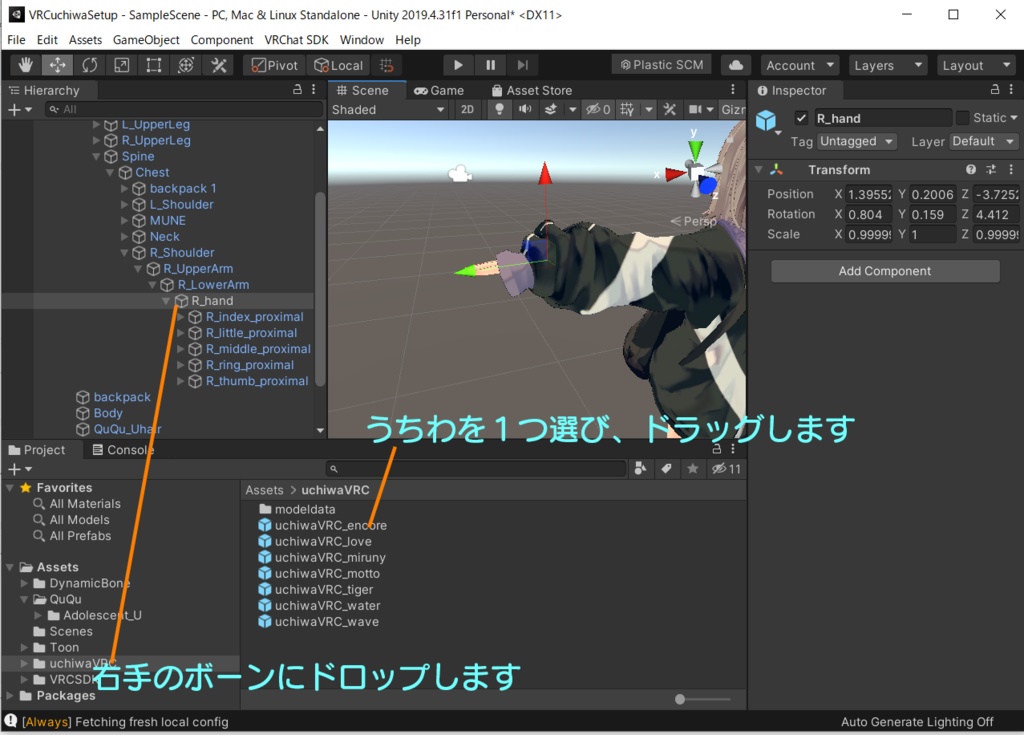The height and width of the screenshot is (735, 1024).
Task: Switch to the Game tab
Action: (440, 91)
